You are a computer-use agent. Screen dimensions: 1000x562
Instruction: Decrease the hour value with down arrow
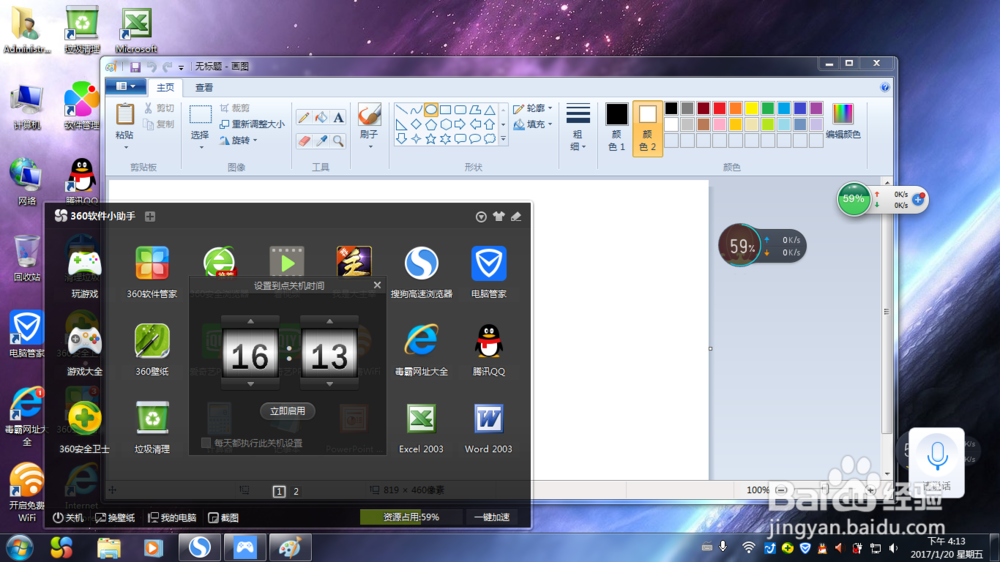251,384
